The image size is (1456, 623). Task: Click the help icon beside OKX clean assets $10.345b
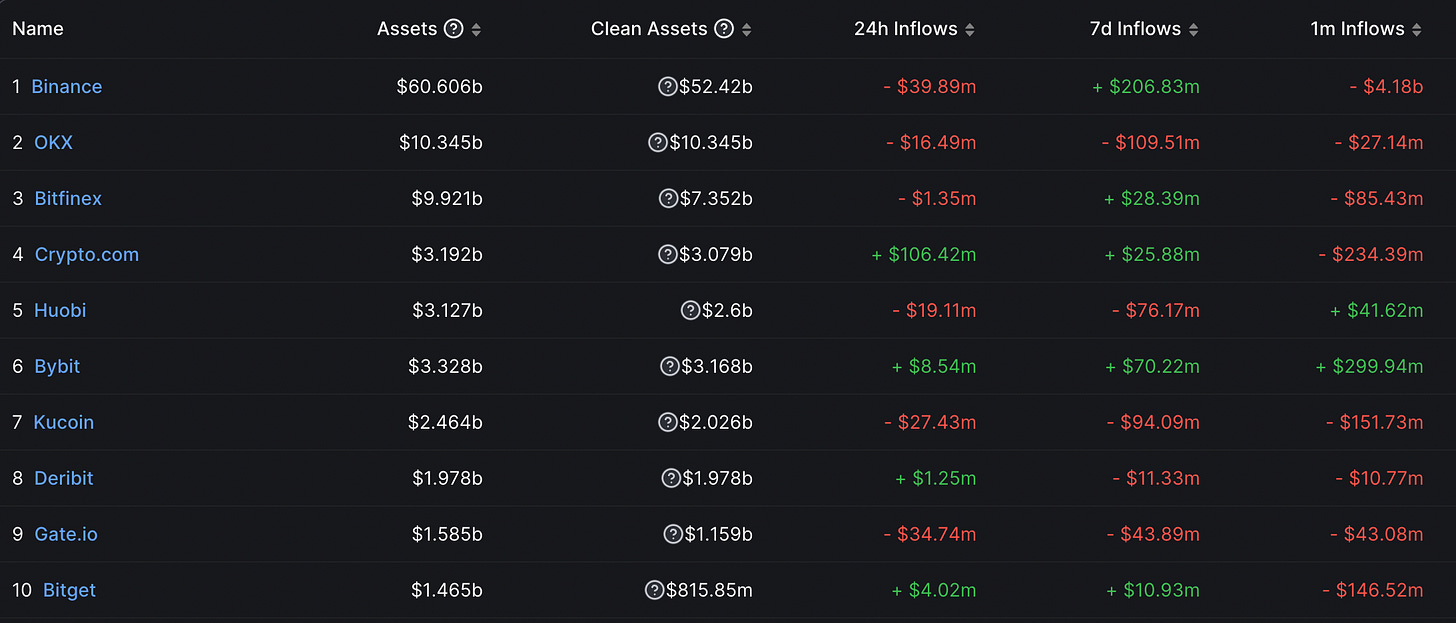click(657, 143)
